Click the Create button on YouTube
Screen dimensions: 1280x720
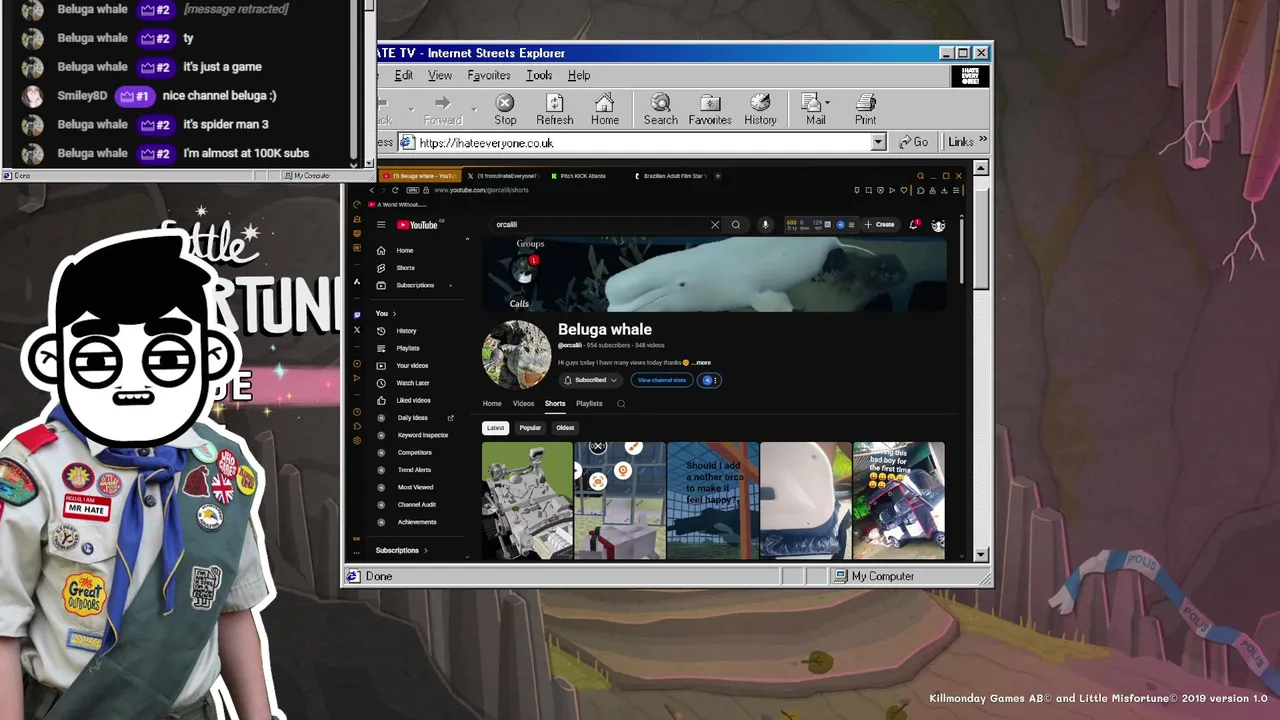point(880,225)
